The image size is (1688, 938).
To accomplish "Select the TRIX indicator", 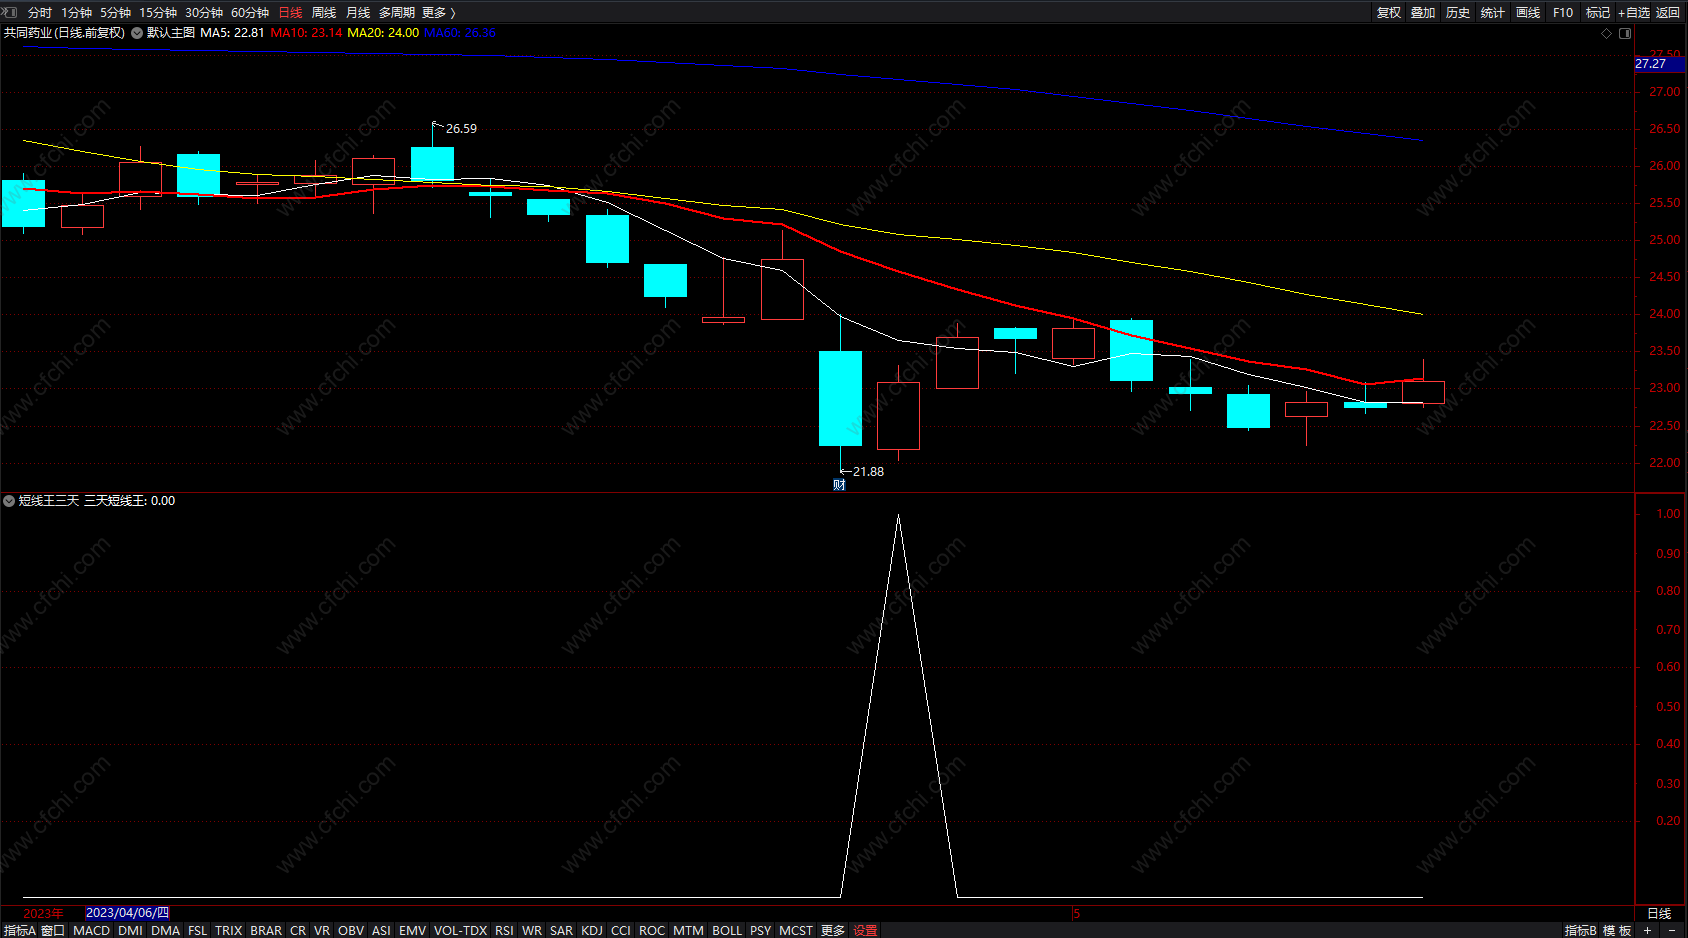I will (229, 930).
